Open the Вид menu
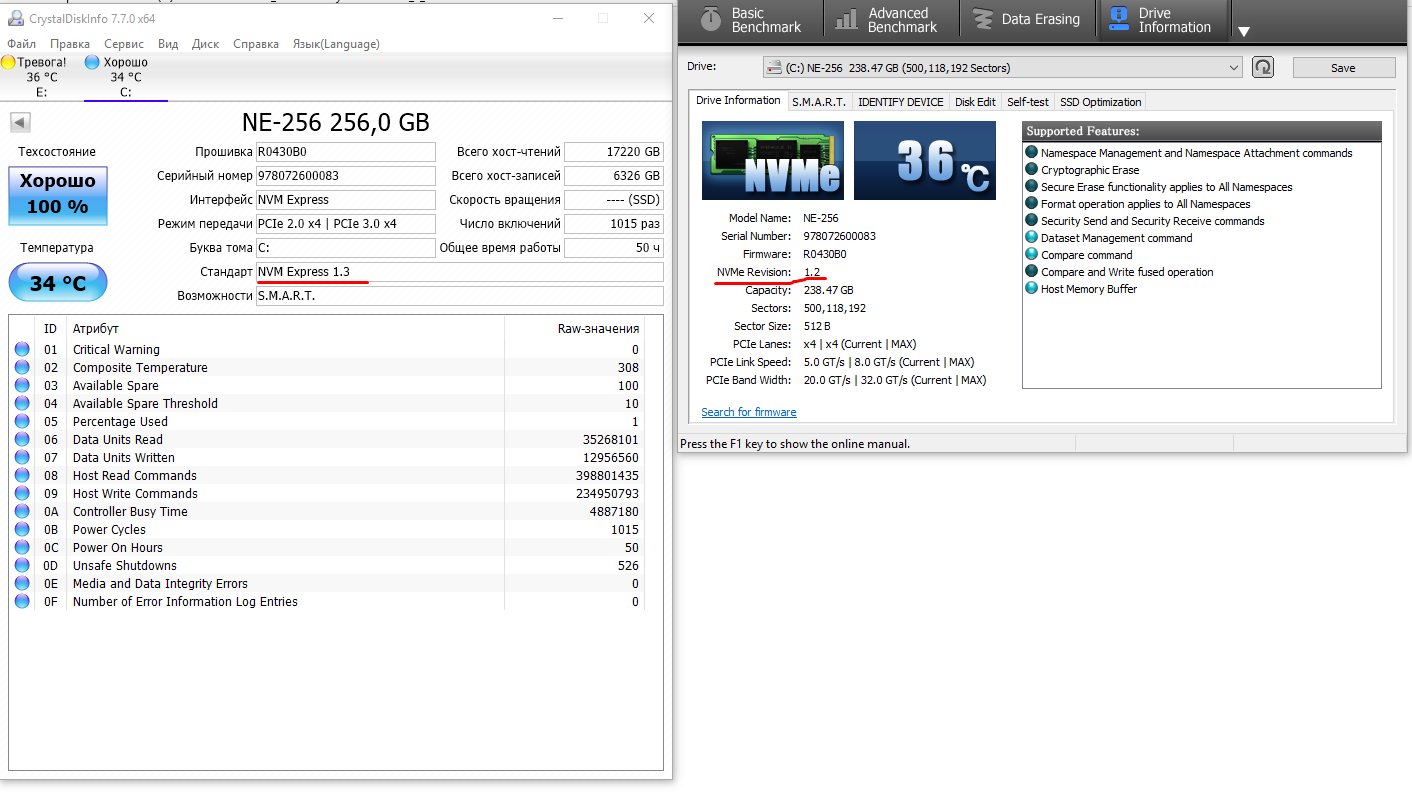 point(168,44)
